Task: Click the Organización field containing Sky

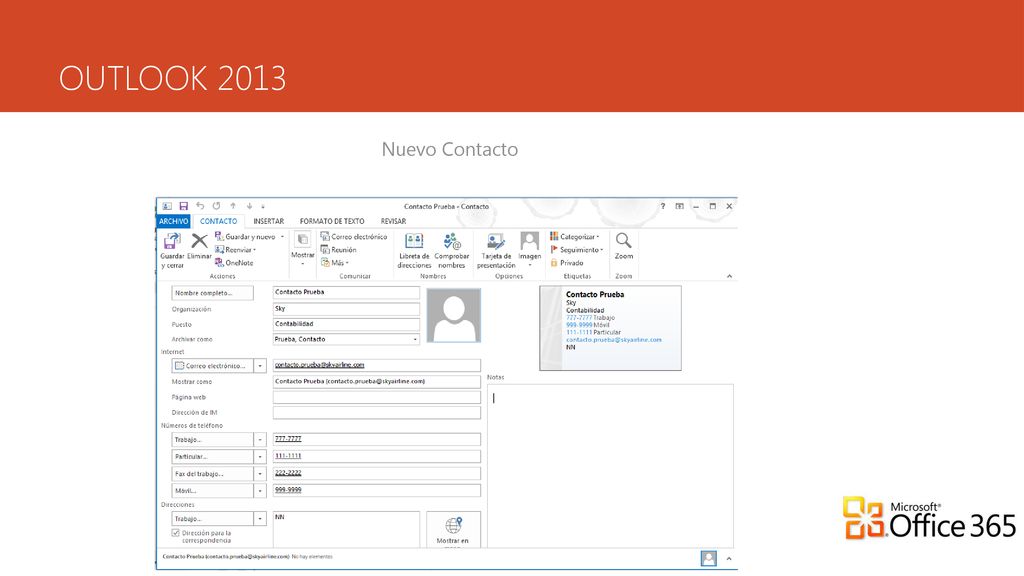Action: tap(346, 308)
